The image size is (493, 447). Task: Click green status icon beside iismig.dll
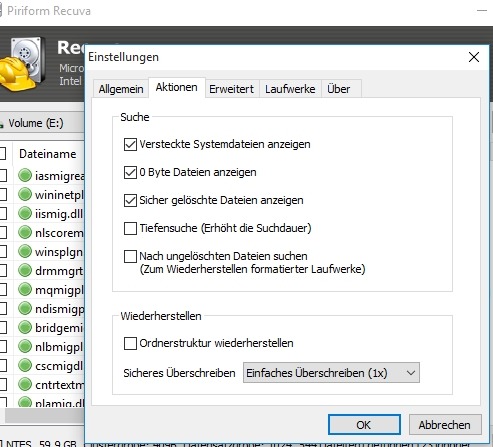(x=25, y=213)
